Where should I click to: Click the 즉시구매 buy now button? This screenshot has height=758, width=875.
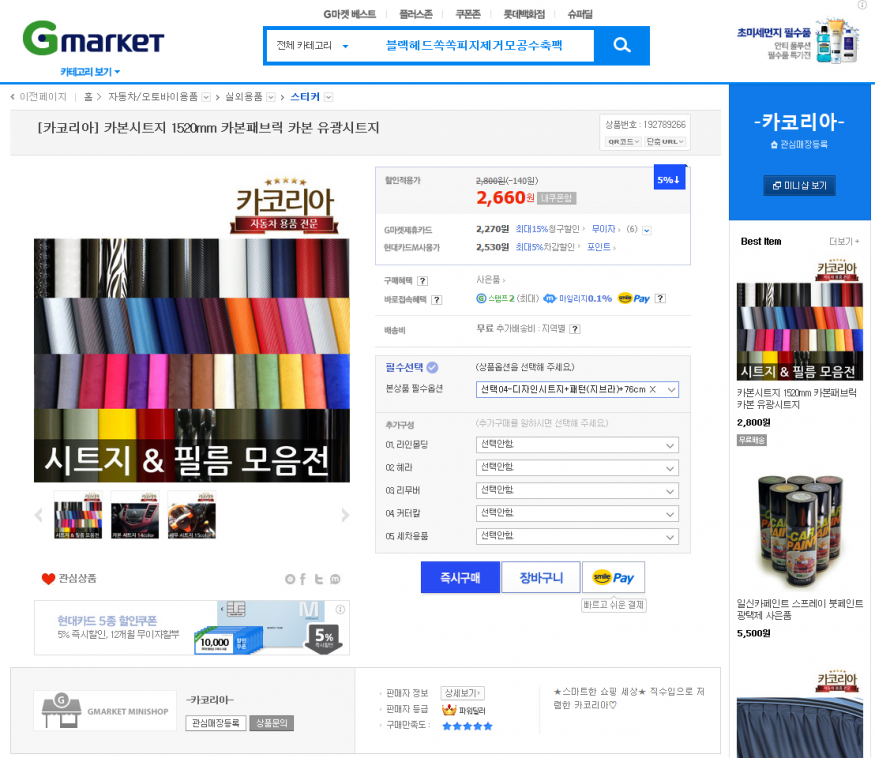[x=460, y=577]
